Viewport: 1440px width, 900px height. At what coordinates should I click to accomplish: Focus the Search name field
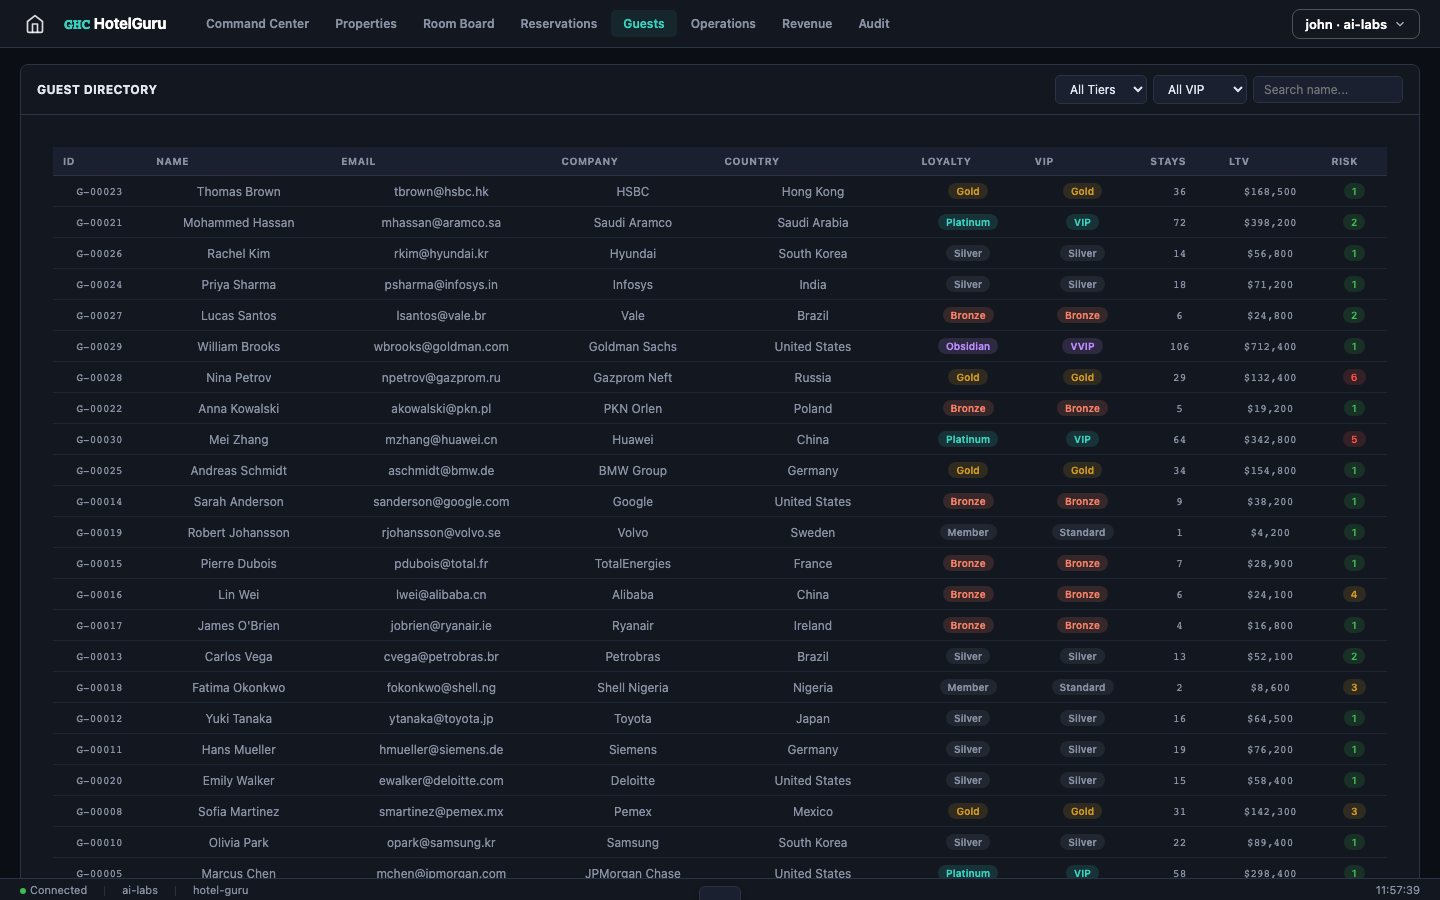tap(1327, 89)
